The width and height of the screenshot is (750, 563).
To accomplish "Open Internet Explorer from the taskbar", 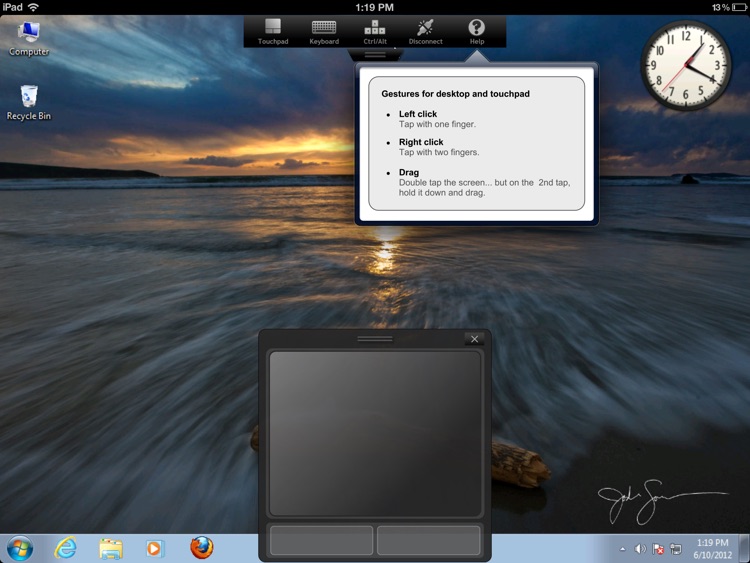I will coord(66,548).
